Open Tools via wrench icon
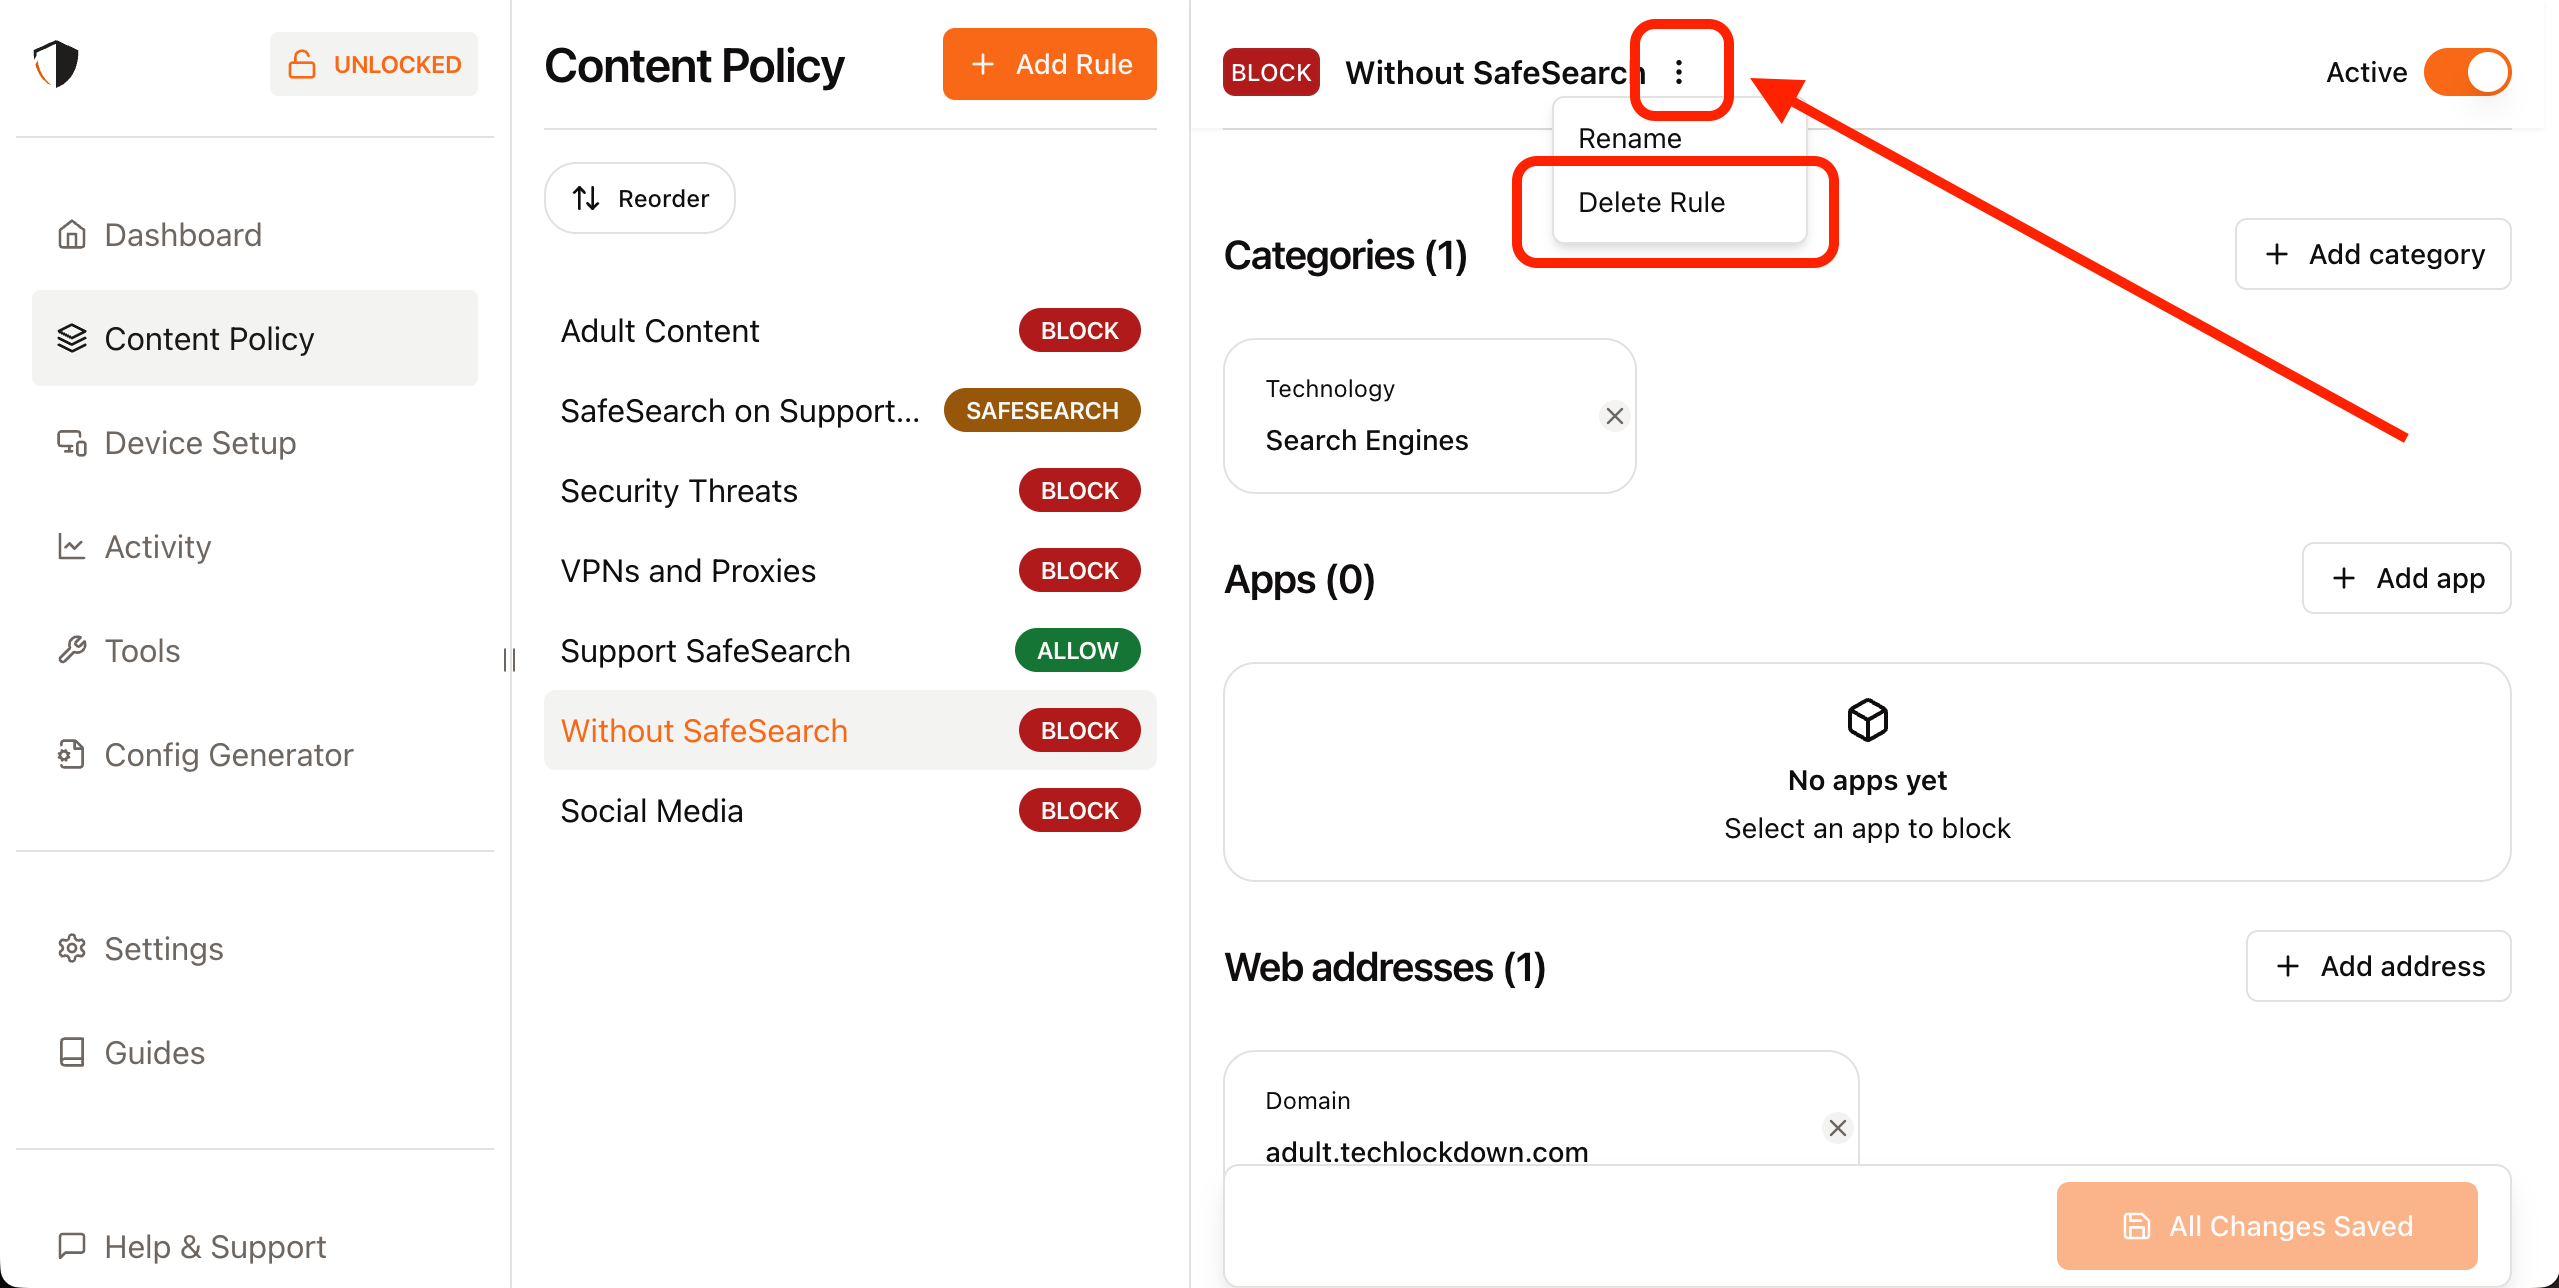 pos(72,651)
